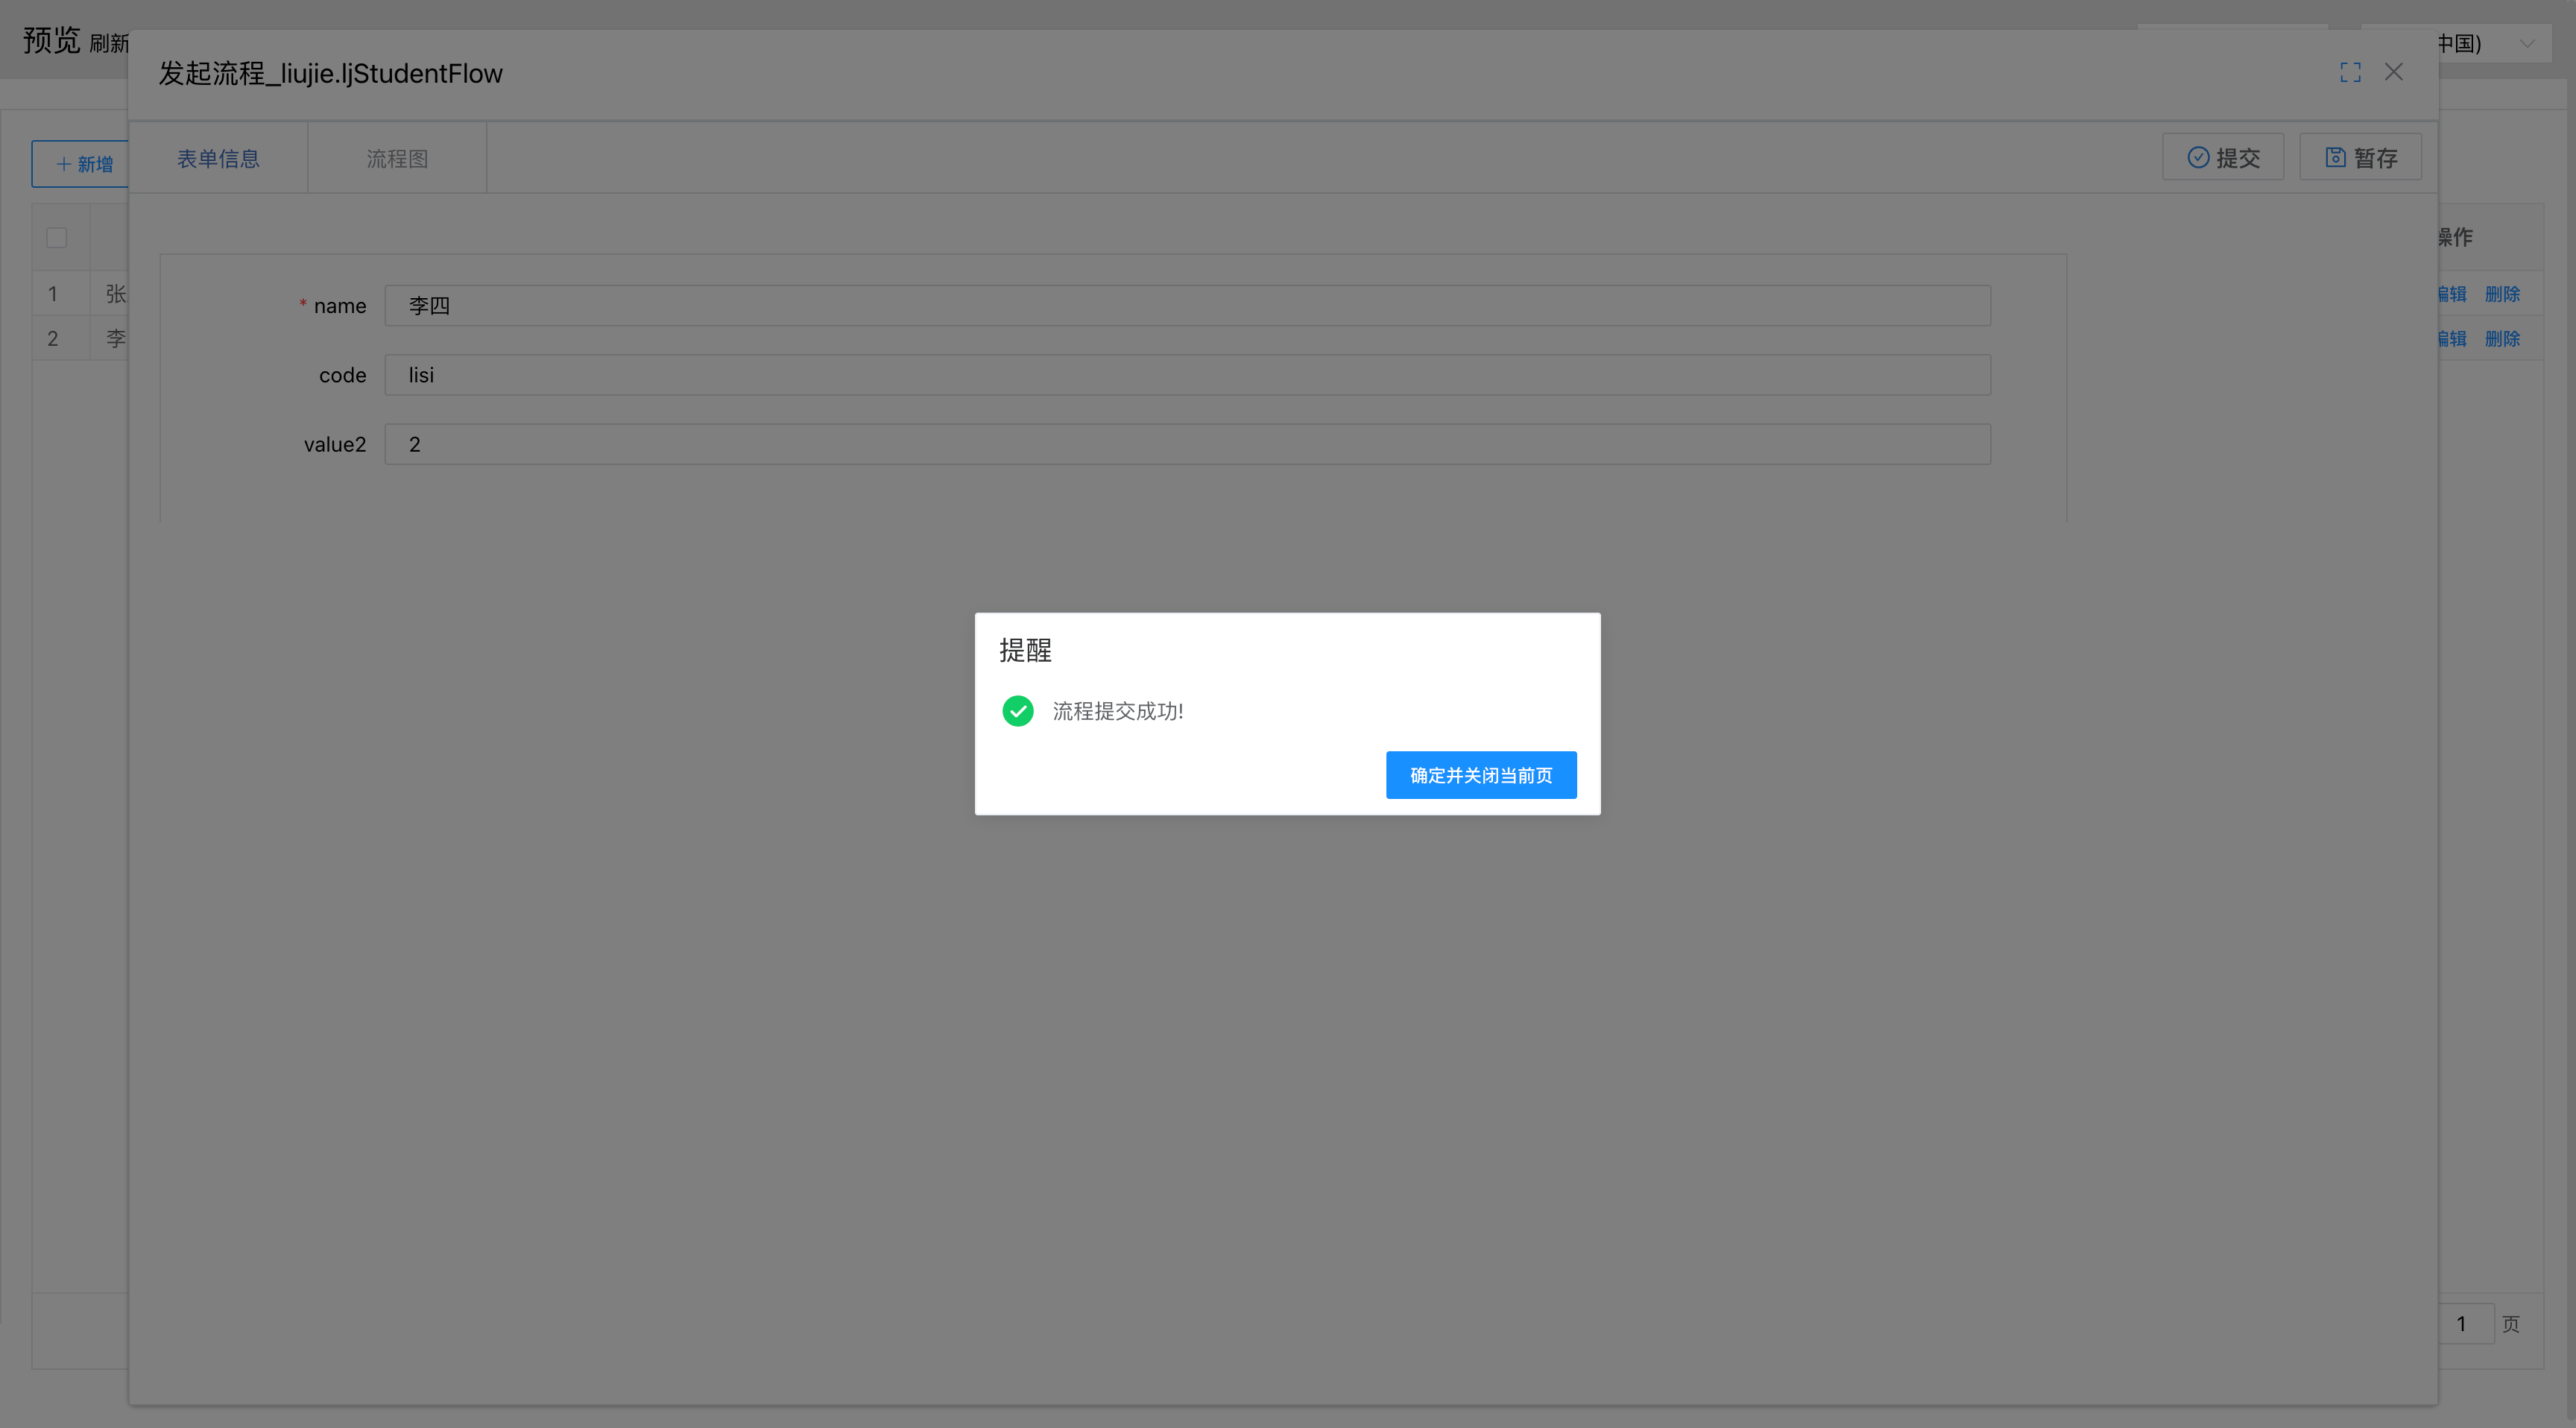Select the 表单信息 tab
The image size is (2576, 1428).
218,158
